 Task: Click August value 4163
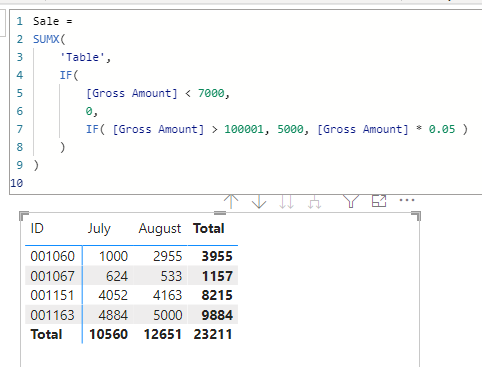coord(167,295)
